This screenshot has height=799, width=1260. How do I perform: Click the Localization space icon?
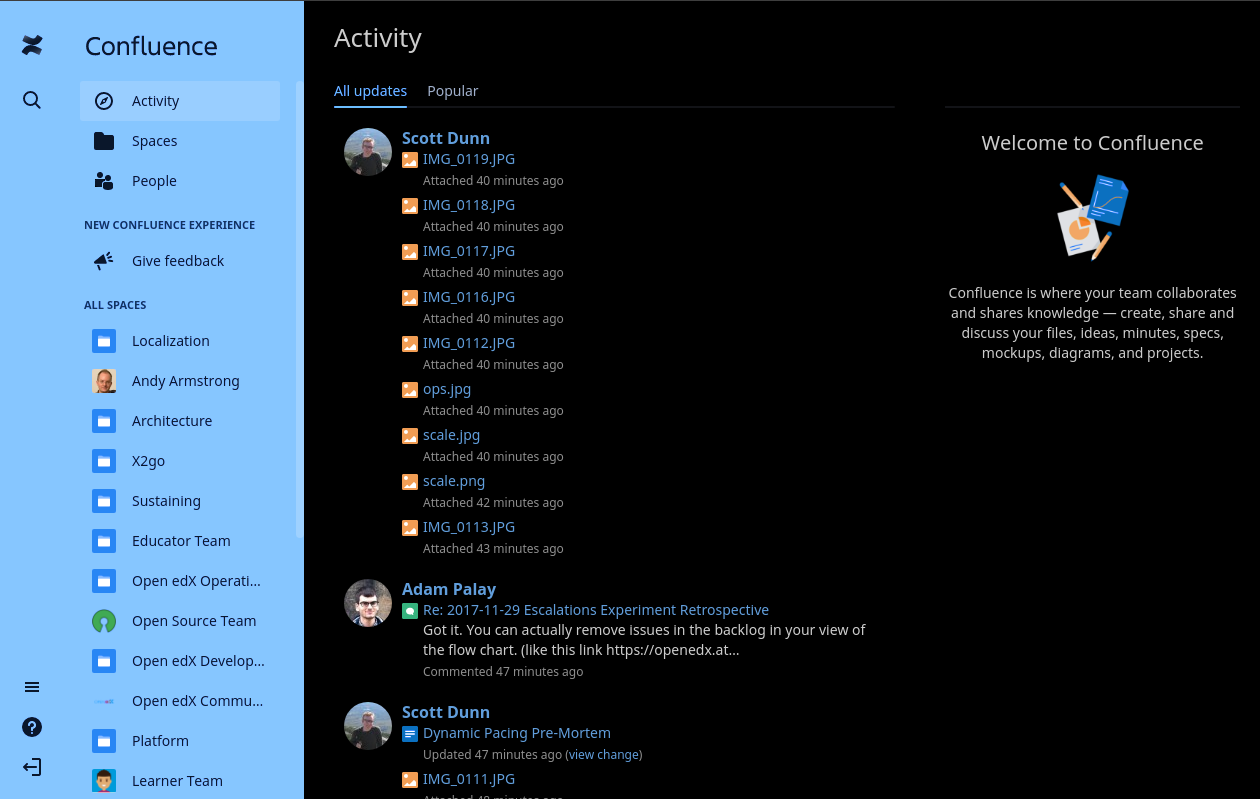pyautogui.click(x=104, y=341)
